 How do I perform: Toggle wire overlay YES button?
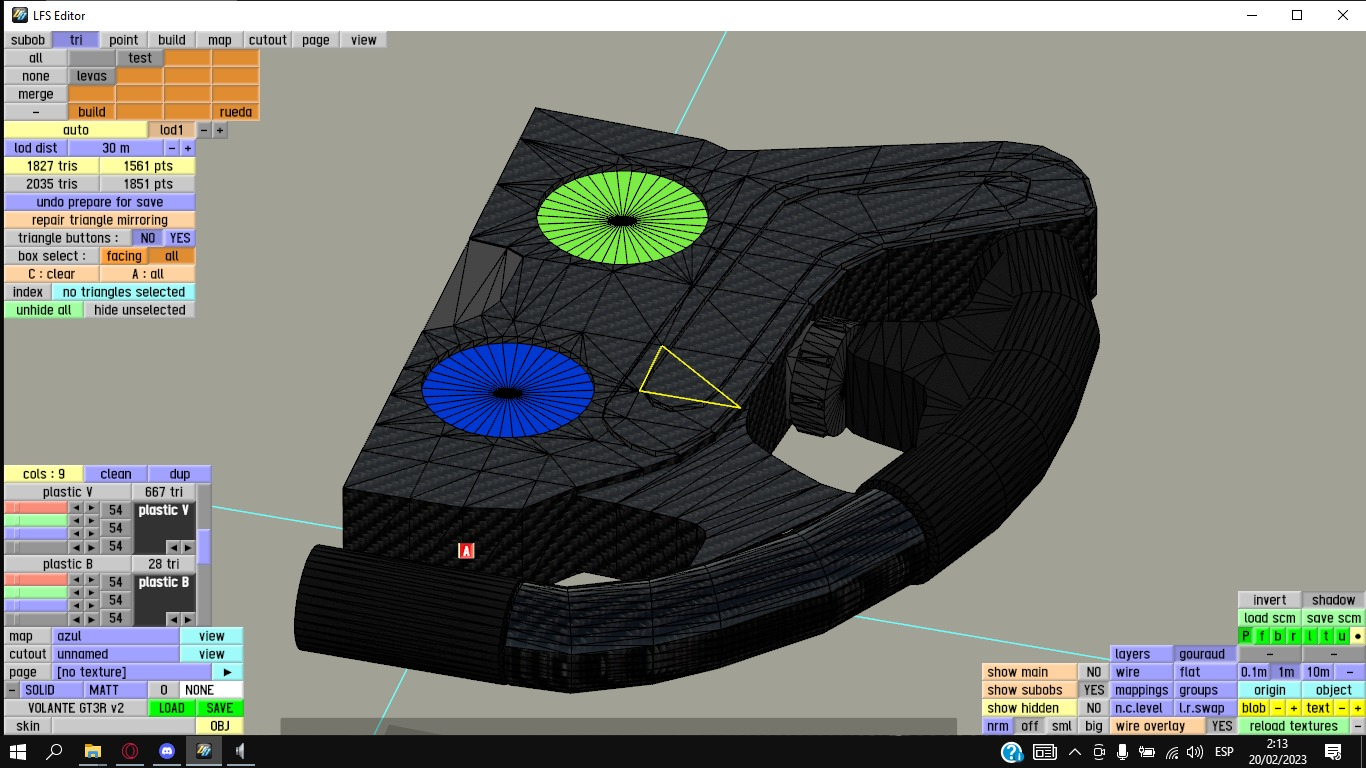(1222, 726)
